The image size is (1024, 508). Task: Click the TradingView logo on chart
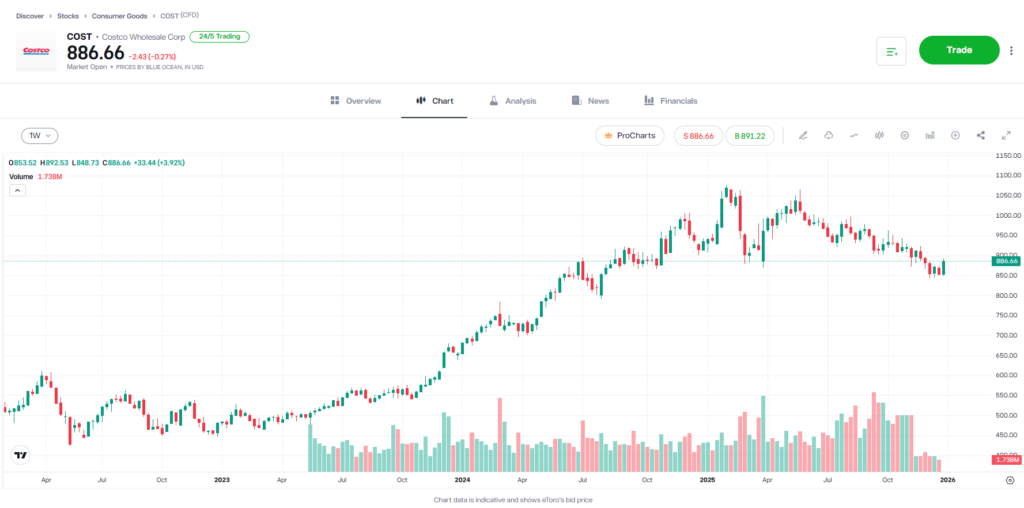point(19,456)
